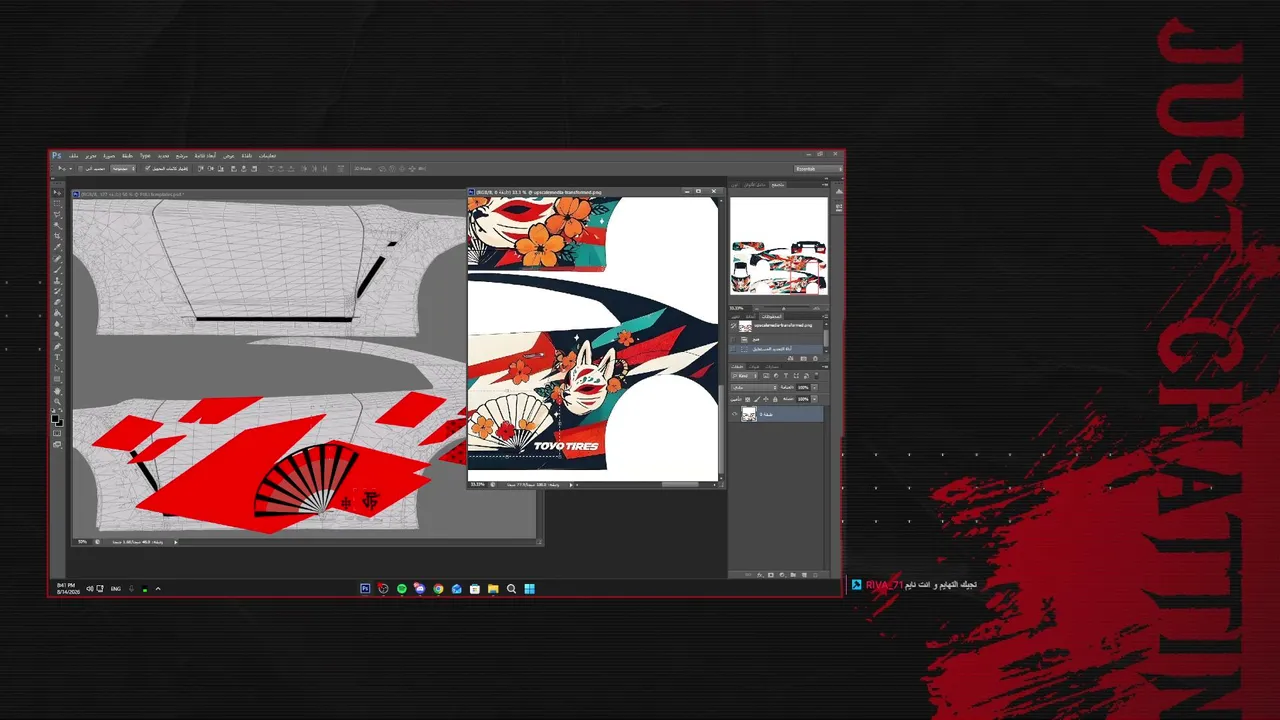Viewport: 1280px width, 720px height.
Task: Open the تحرير (Edit) menu
Action: [91, 156]
